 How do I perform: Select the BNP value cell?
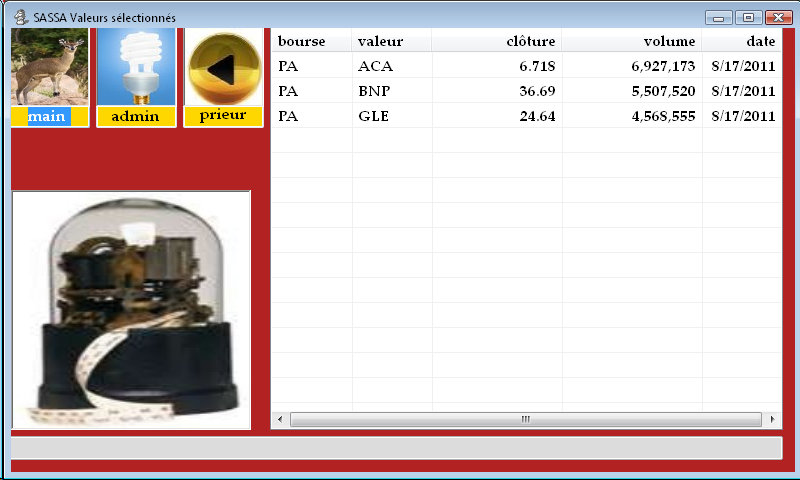(x=373, y=91)
